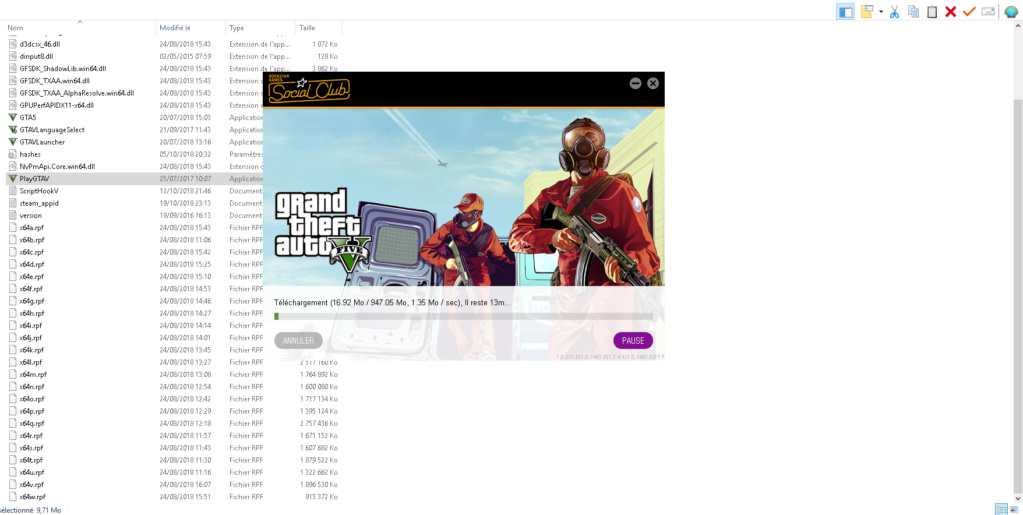The width and height of the screenshot is (1023, 515).
Task: Select the x64m.rpf file name
Action: point(33,375)
